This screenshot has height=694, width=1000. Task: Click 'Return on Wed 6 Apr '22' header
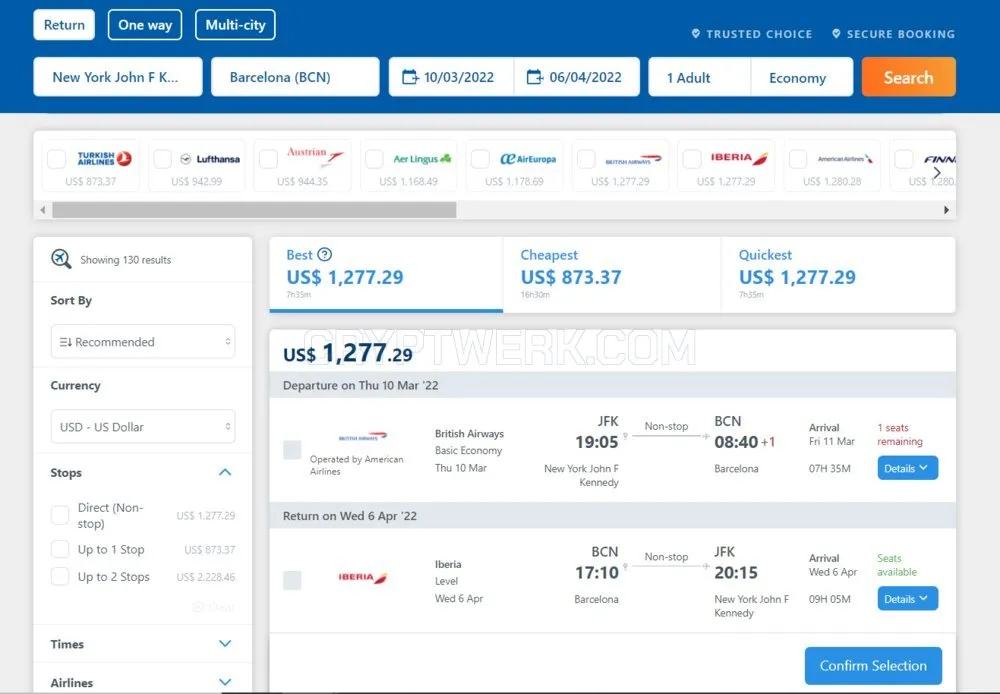(x=349, y=516)
